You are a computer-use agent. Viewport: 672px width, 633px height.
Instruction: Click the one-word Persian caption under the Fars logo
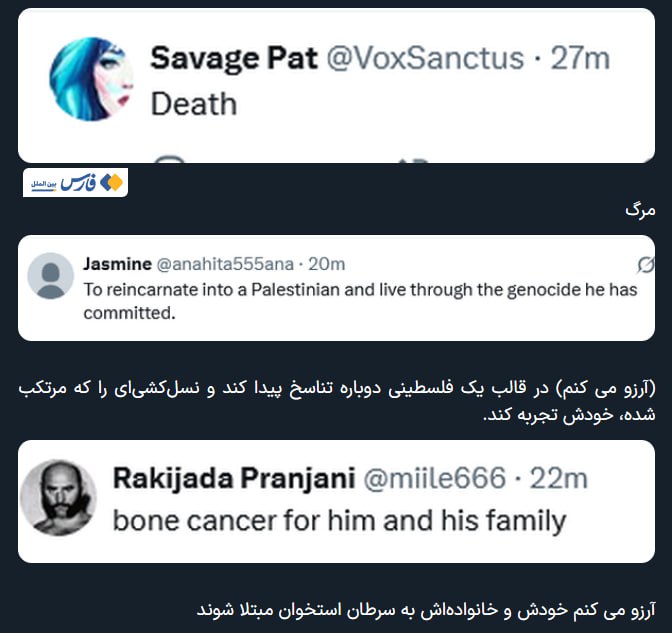click(x=638, y=210)
